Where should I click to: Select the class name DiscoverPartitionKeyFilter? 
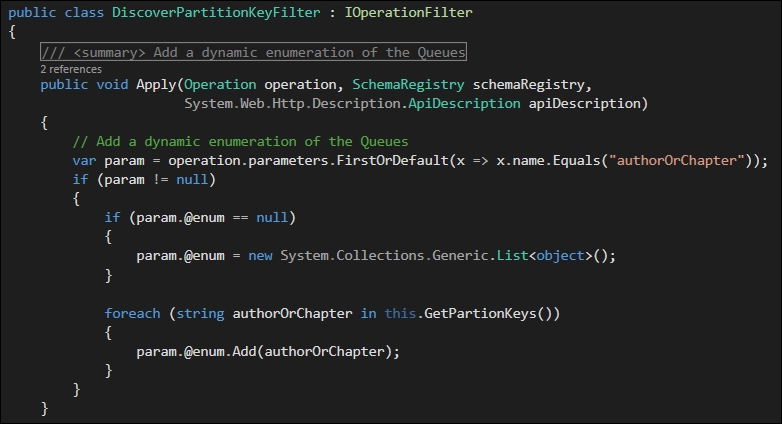(216, 12)
